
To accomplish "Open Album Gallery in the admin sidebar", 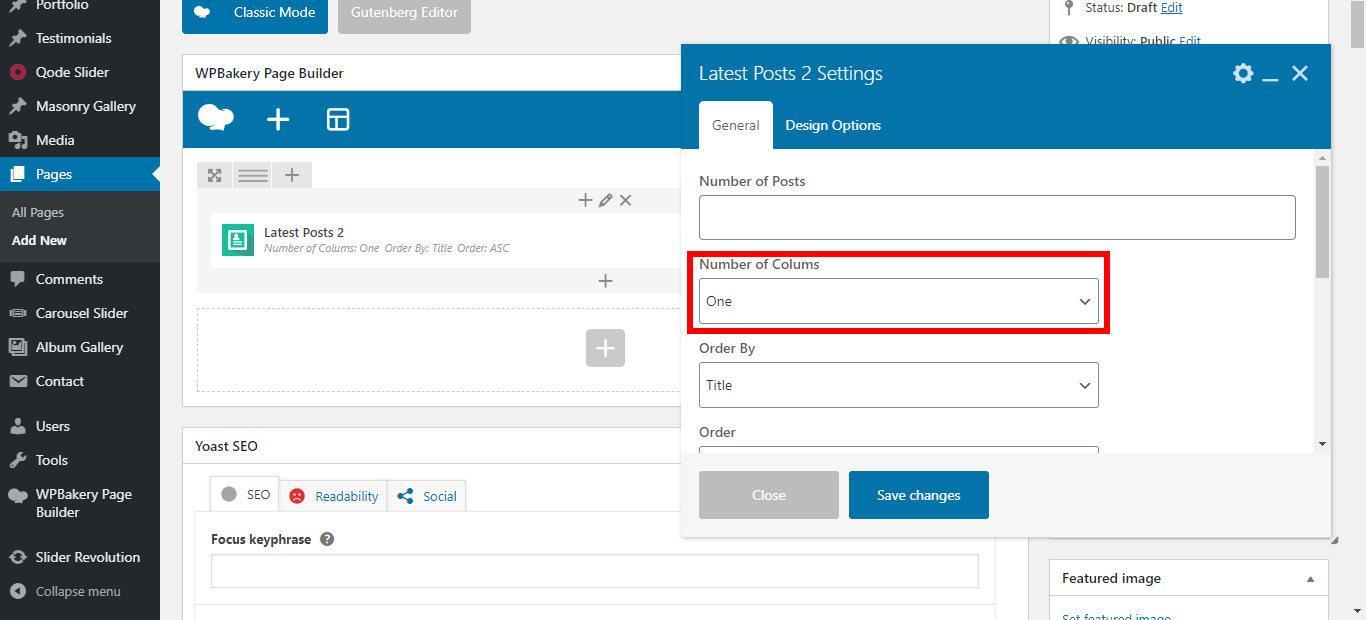I will pos(80,347).
